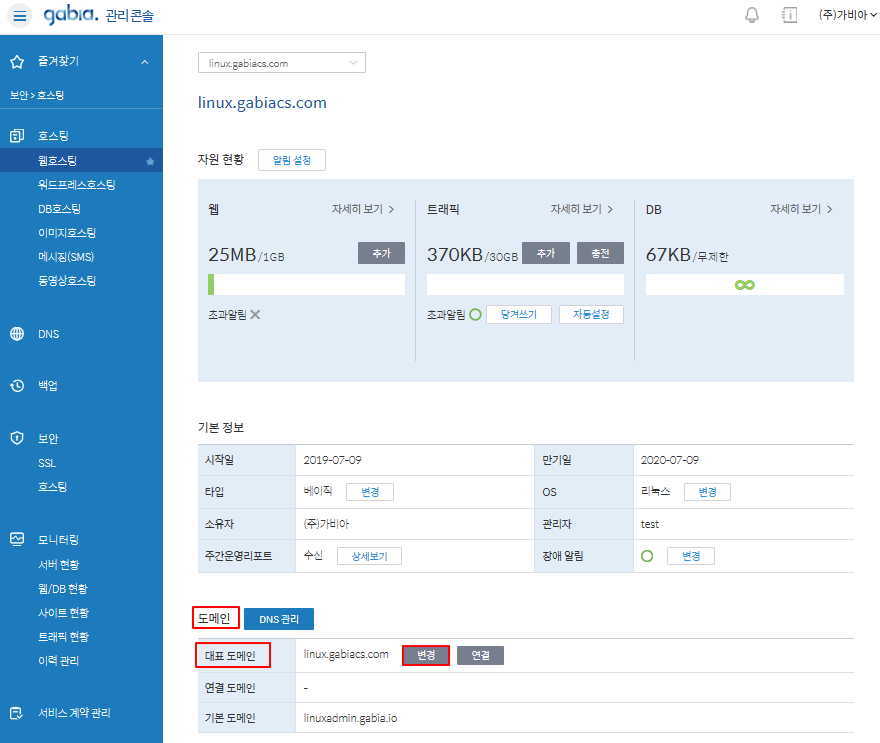Collapse the favorites section chevron
Screen dimensions: 880x743
145,62
